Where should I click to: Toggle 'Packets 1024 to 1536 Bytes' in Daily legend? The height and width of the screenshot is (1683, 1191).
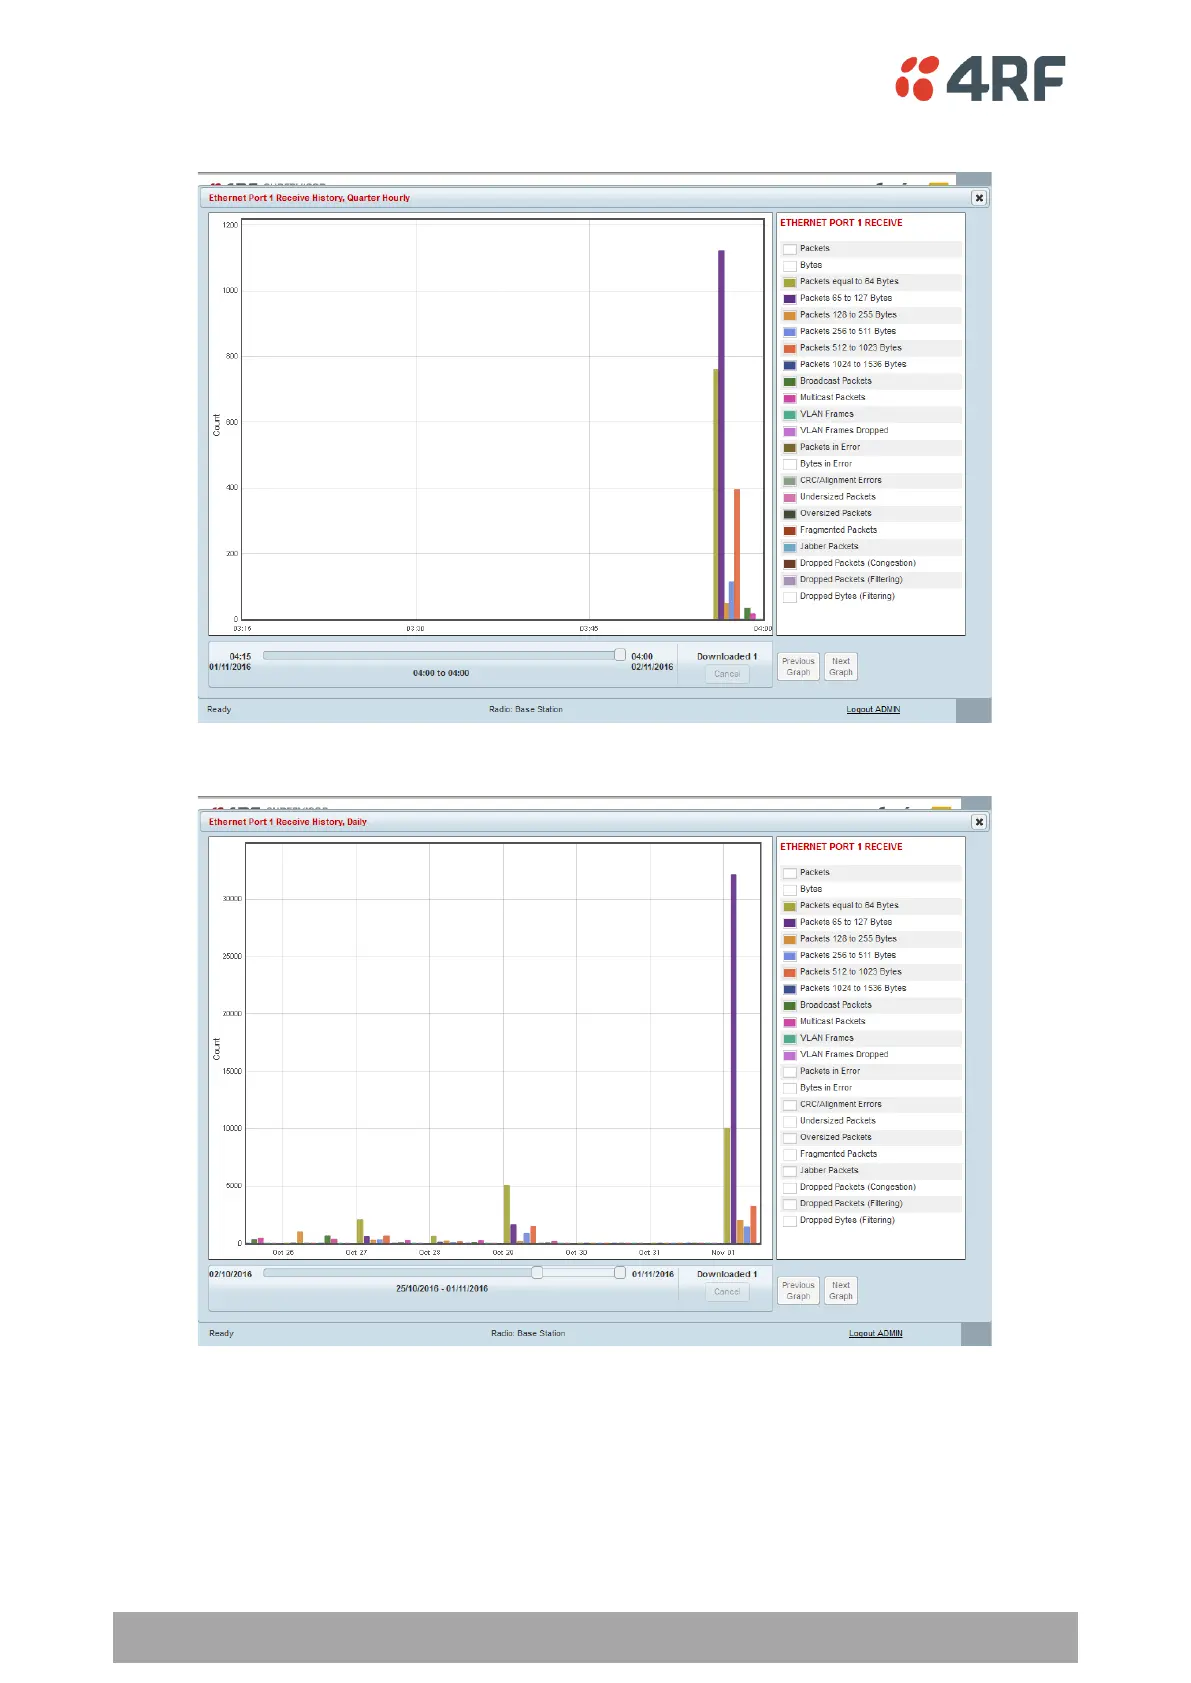click(x=789, y=989)
